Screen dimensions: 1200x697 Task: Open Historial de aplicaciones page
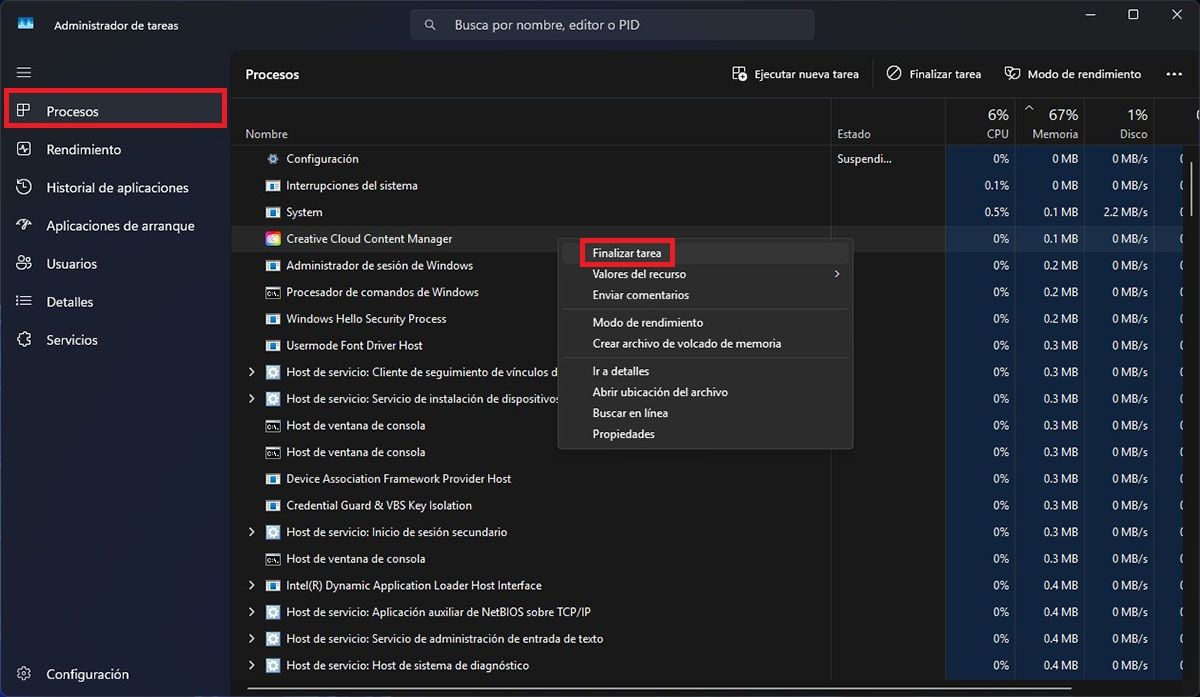pos(117,187)
